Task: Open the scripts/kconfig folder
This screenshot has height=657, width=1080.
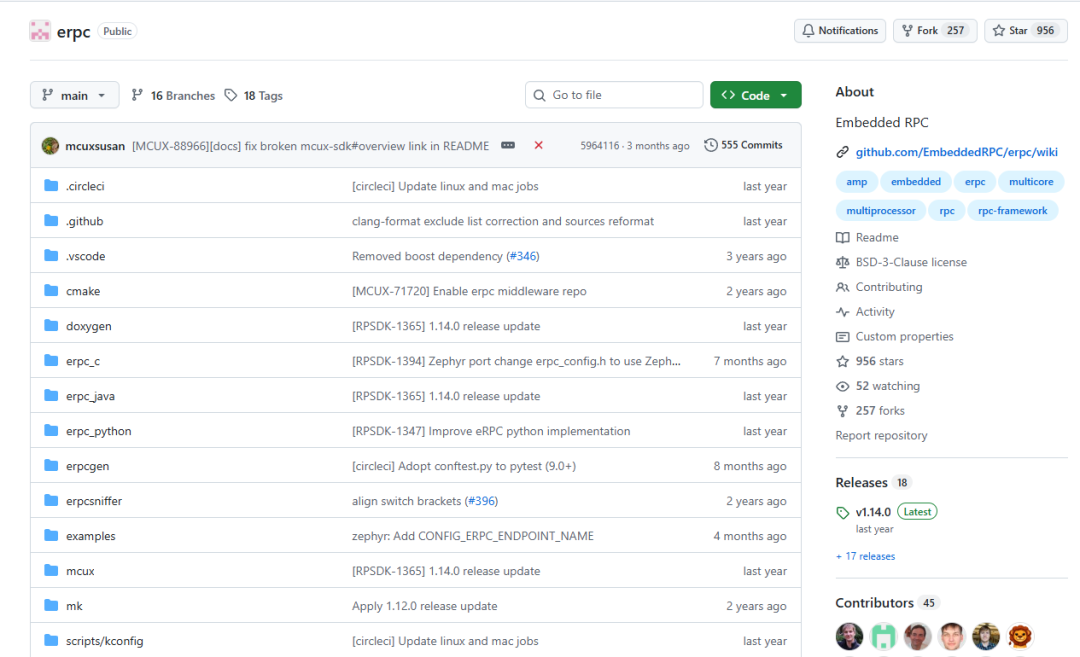Action: (x=105, y=641)
